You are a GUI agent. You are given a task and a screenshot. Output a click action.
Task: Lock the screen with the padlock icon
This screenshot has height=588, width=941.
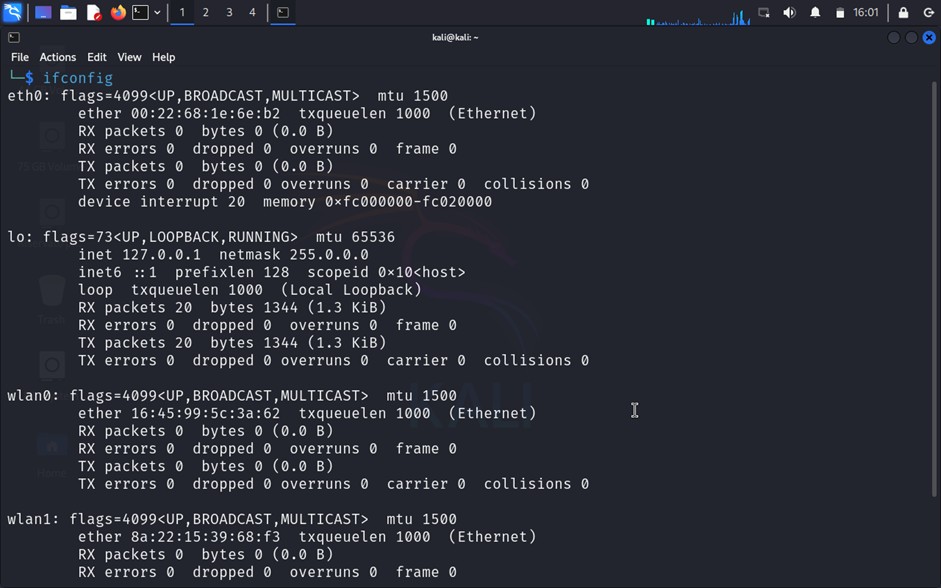(x=903, y=12)
